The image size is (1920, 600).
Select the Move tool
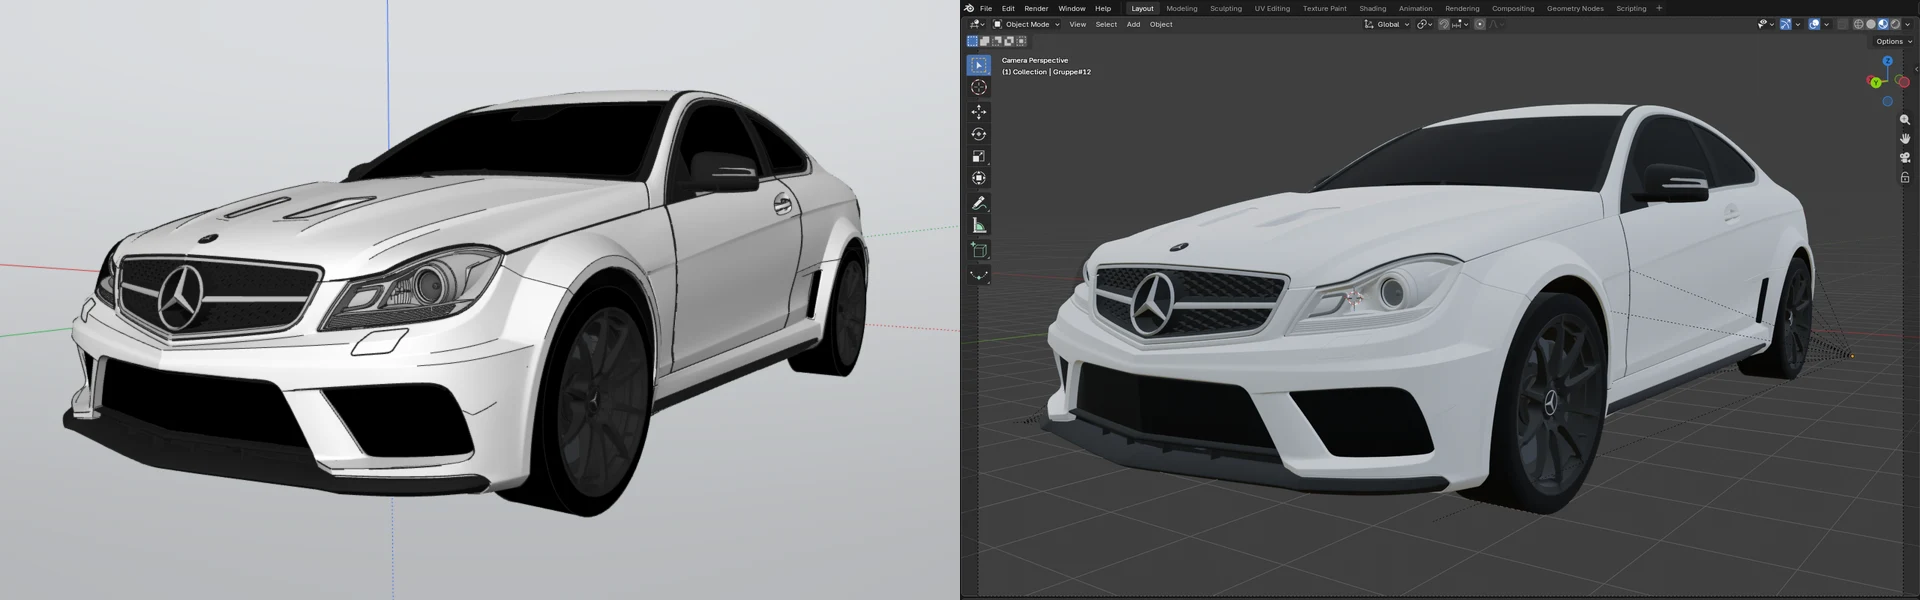point(979,112)
